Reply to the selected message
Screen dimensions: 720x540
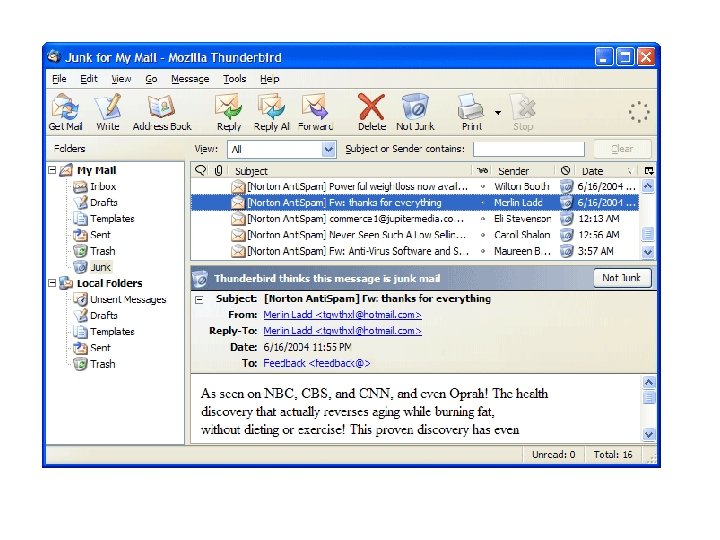click(x=229, y=112)
